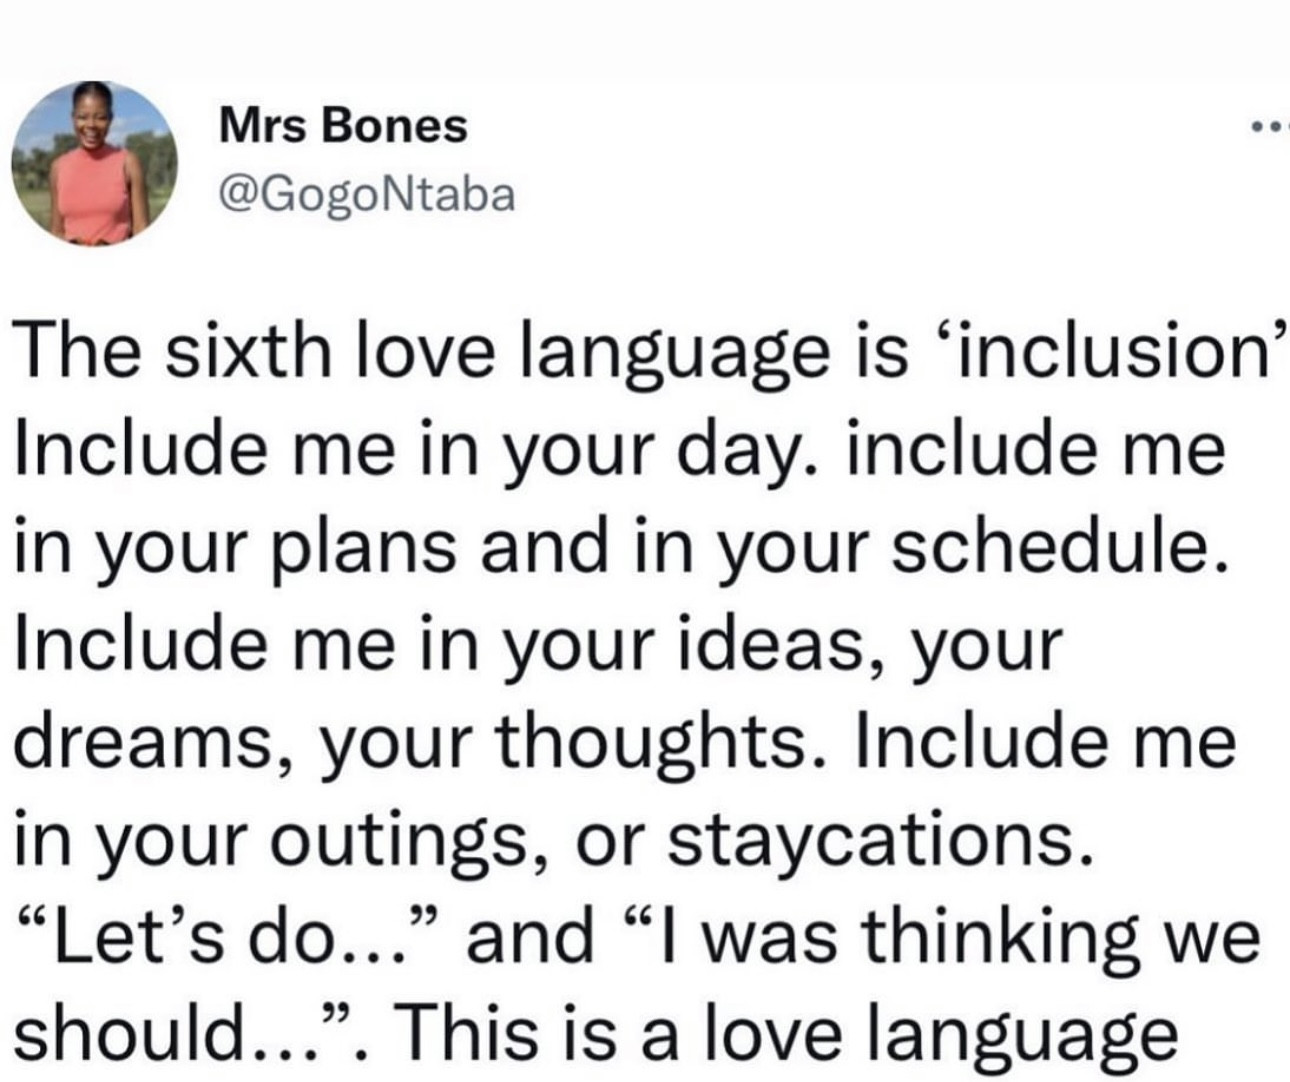Click 'This is a love language' text
This screenshot has height=1082, width=1290.
[x=792, y=1032]
